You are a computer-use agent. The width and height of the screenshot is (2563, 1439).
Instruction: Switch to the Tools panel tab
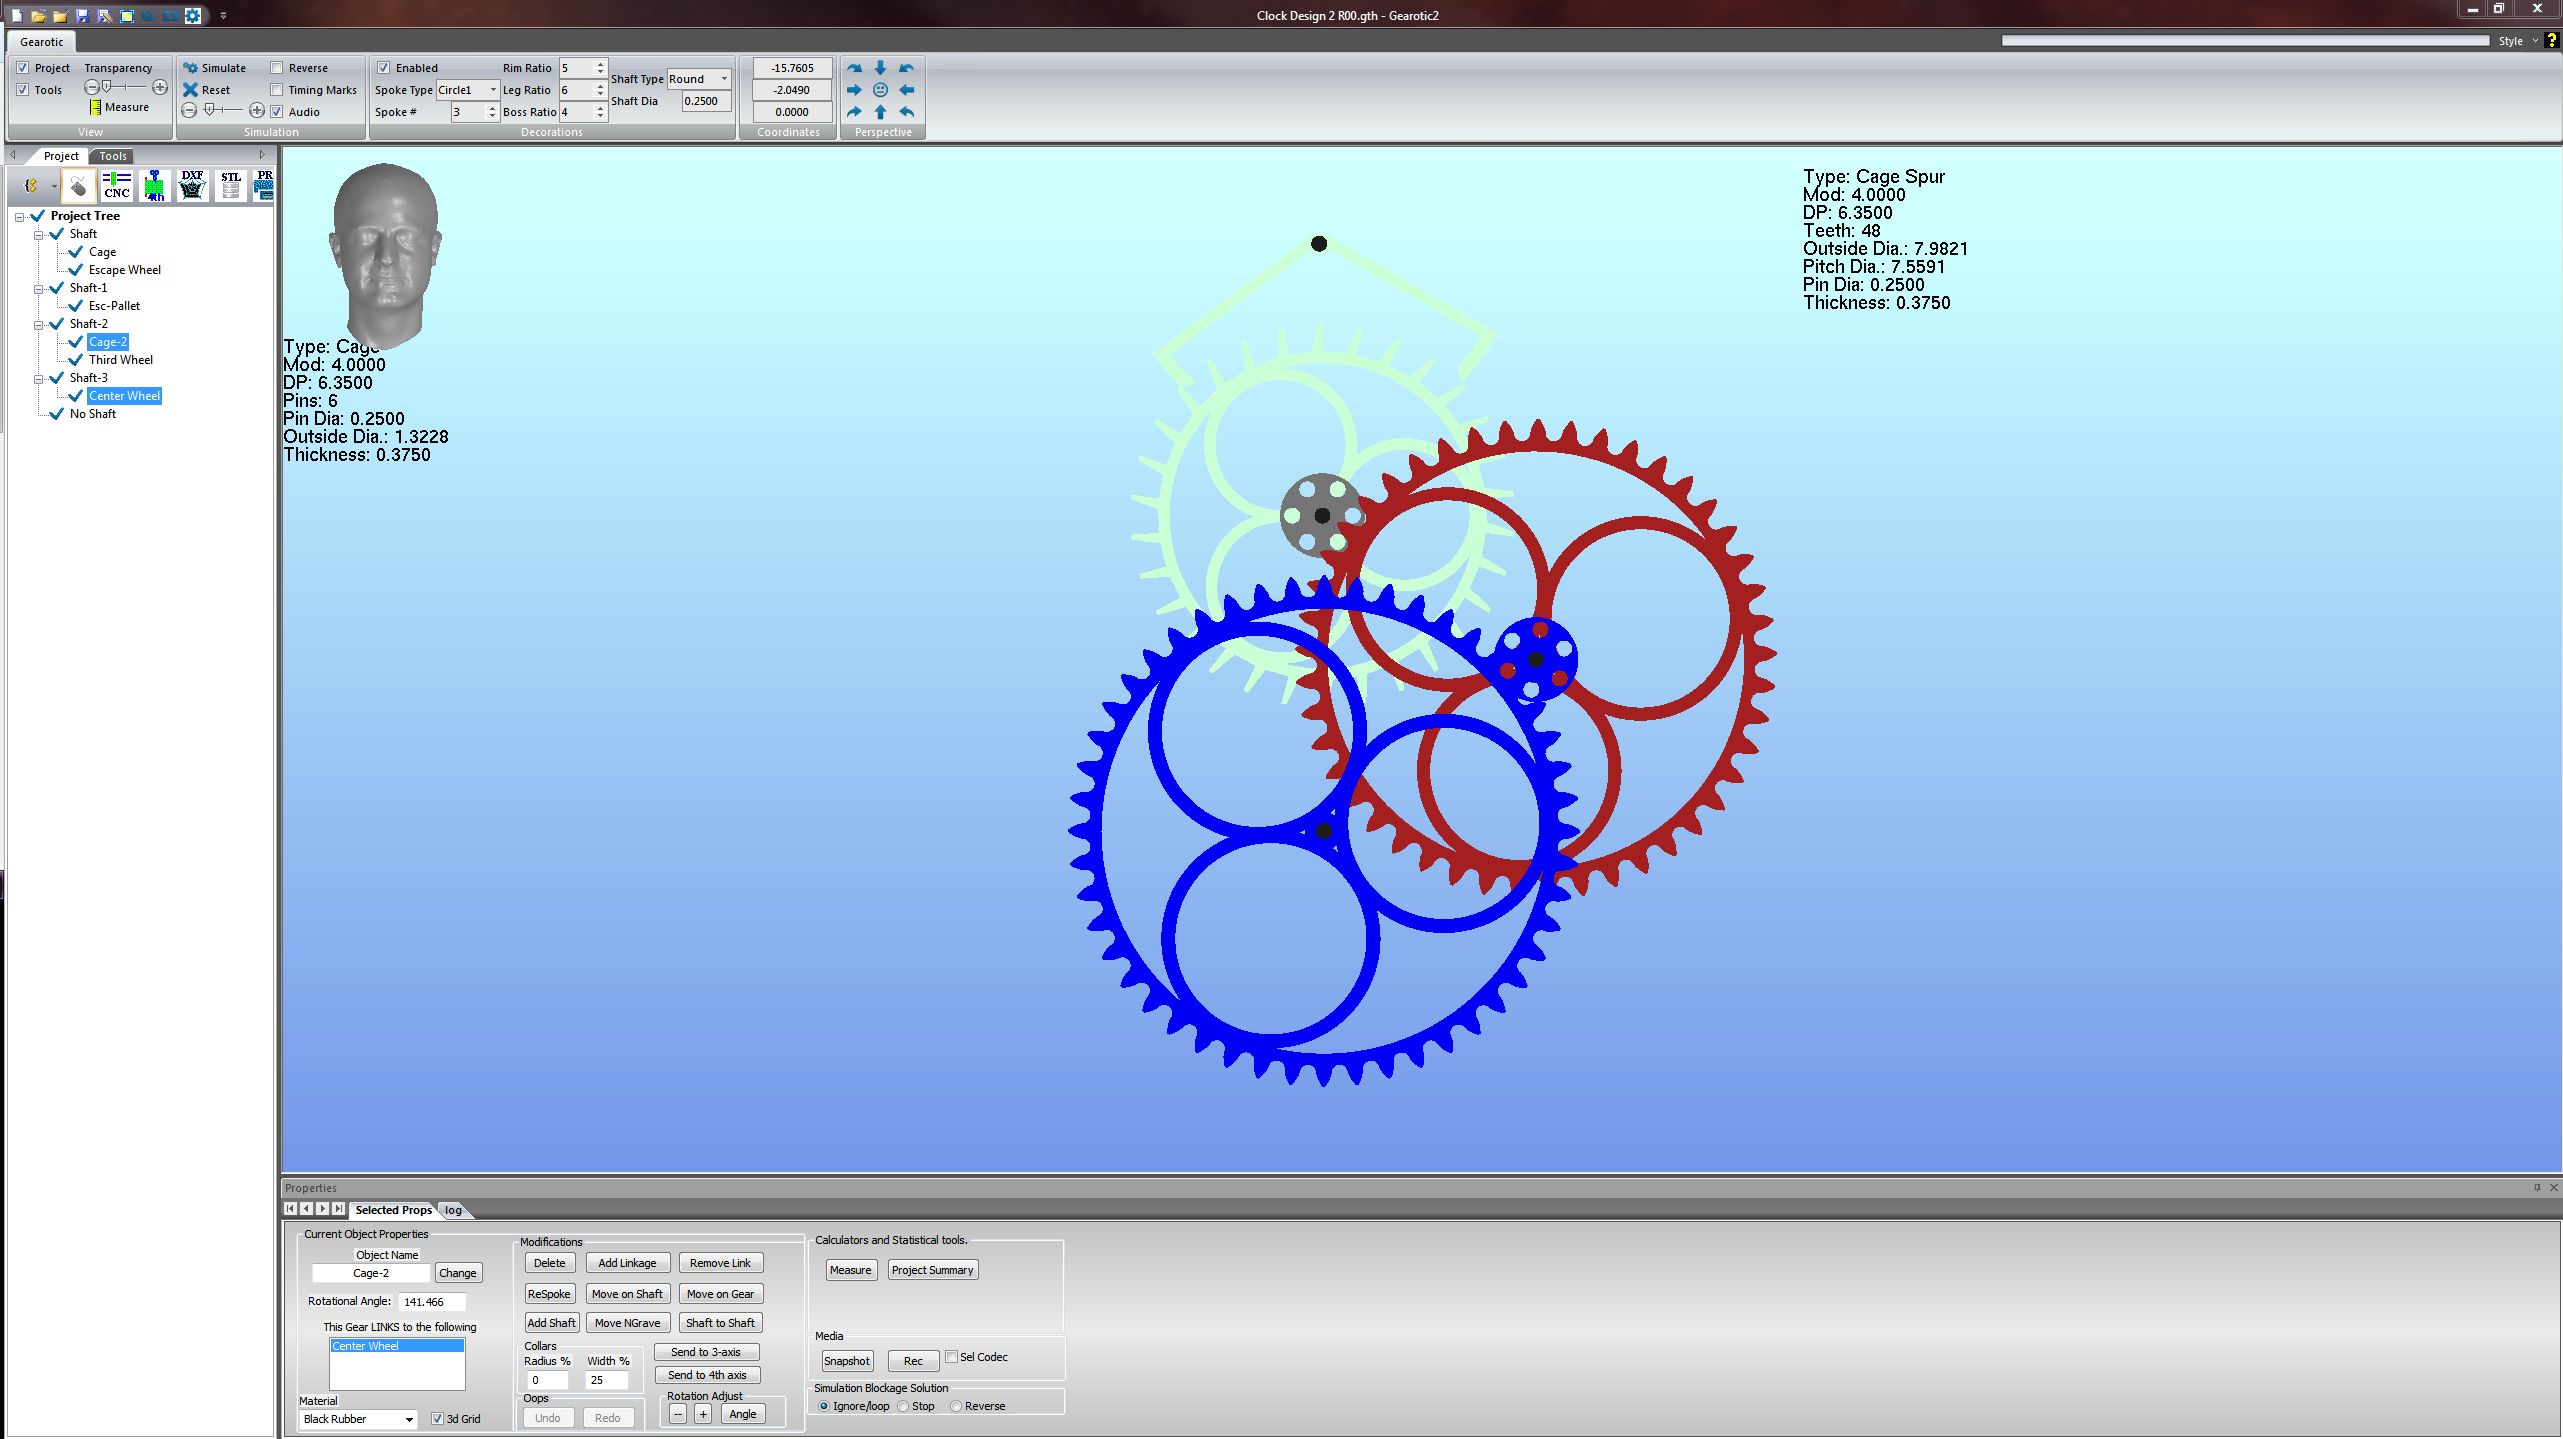(x=113, y=156)
